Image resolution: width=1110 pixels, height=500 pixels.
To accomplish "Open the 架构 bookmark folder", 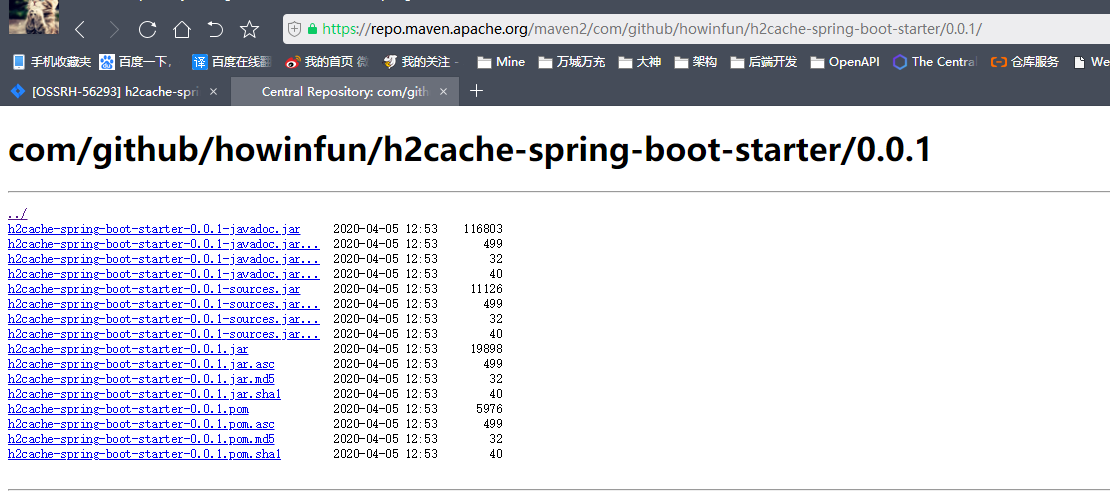I will (696, 62).
